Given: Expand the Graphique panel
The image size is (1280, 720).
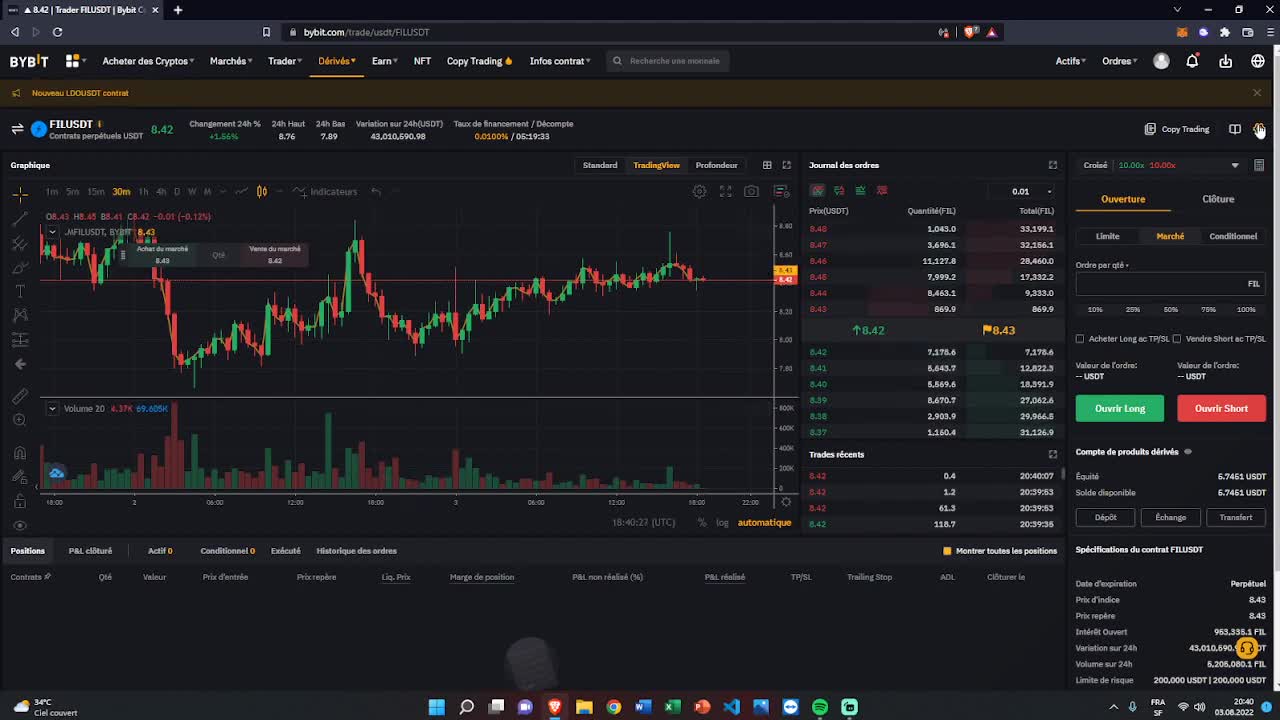Looking at the screenshot, I should (x=787, y=165).
